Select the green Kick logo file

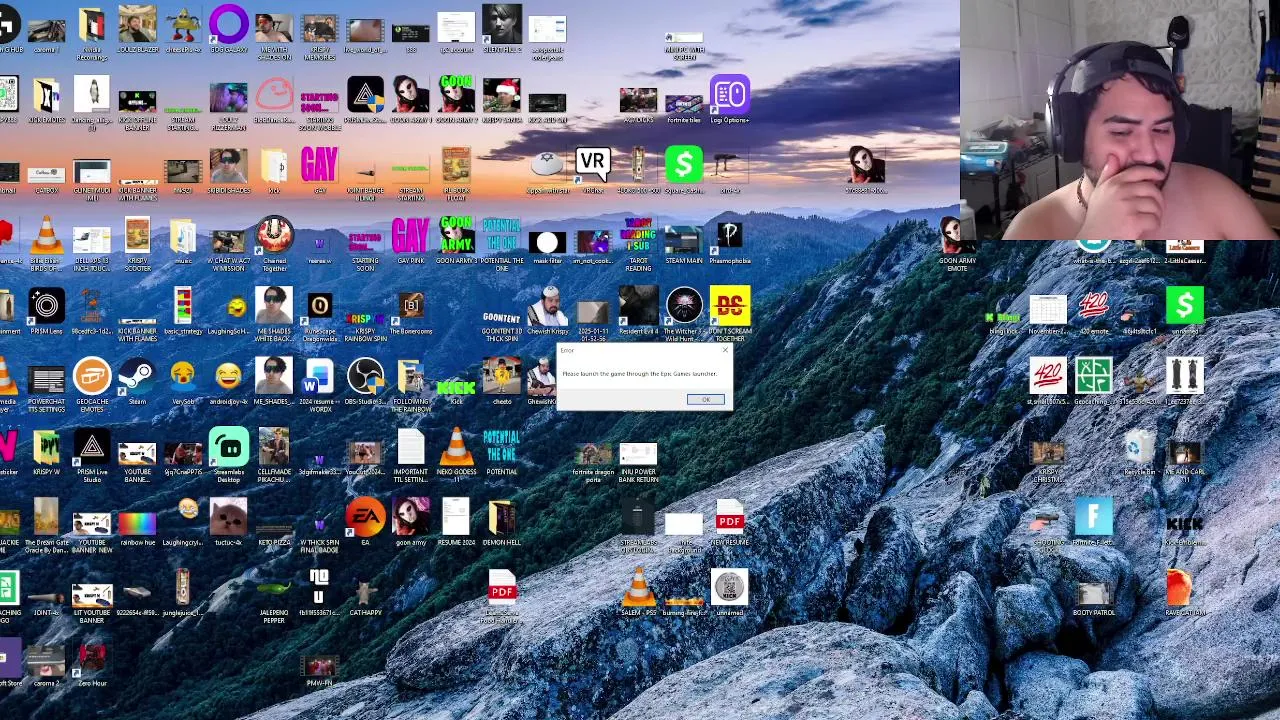pyautogui.click(x=456, y=385)
